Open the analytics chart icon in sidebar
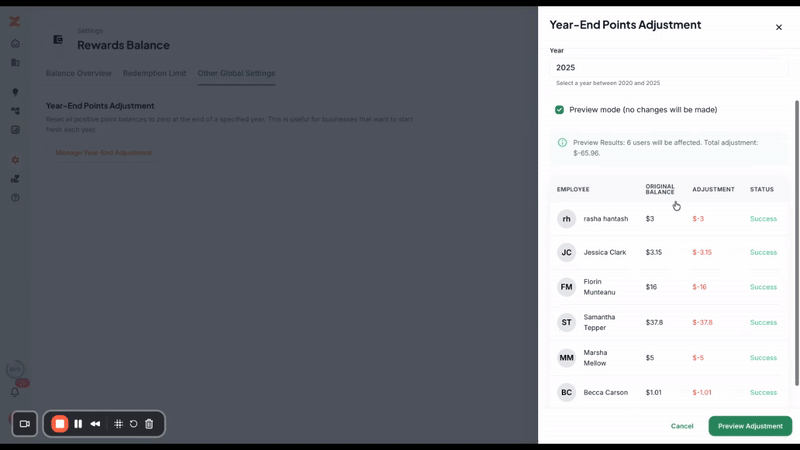The height and width of the screenshot is (450, 800). [x=15, y=130]
